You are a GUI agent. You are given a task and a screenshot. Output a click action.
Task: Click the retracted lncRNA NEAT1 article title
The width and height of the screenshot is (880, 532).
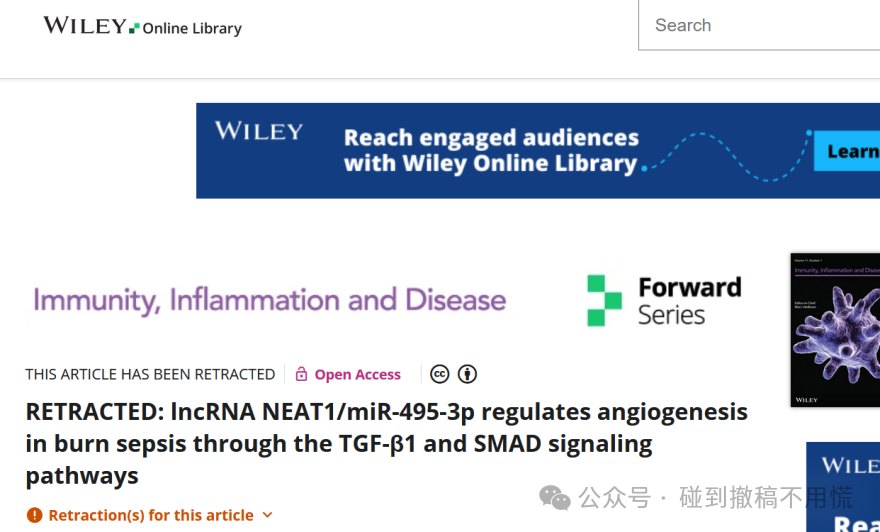pos(387,443)
